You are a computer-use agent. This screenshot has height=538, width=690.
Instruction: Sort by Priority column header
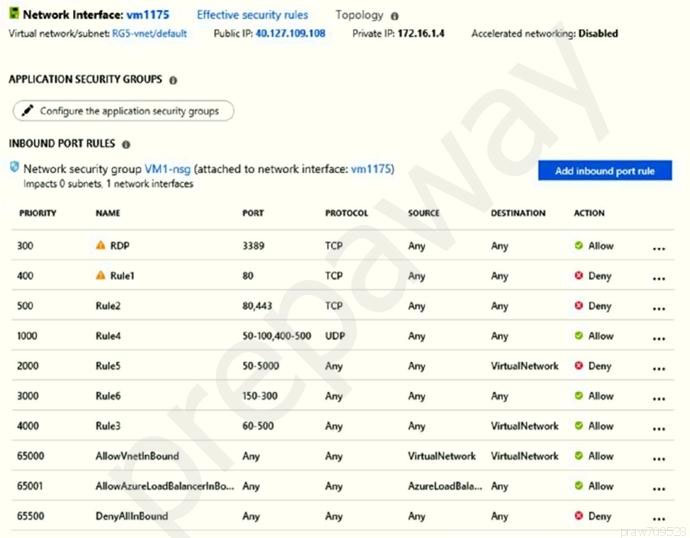pyautogui.click(x=37, y=213)
